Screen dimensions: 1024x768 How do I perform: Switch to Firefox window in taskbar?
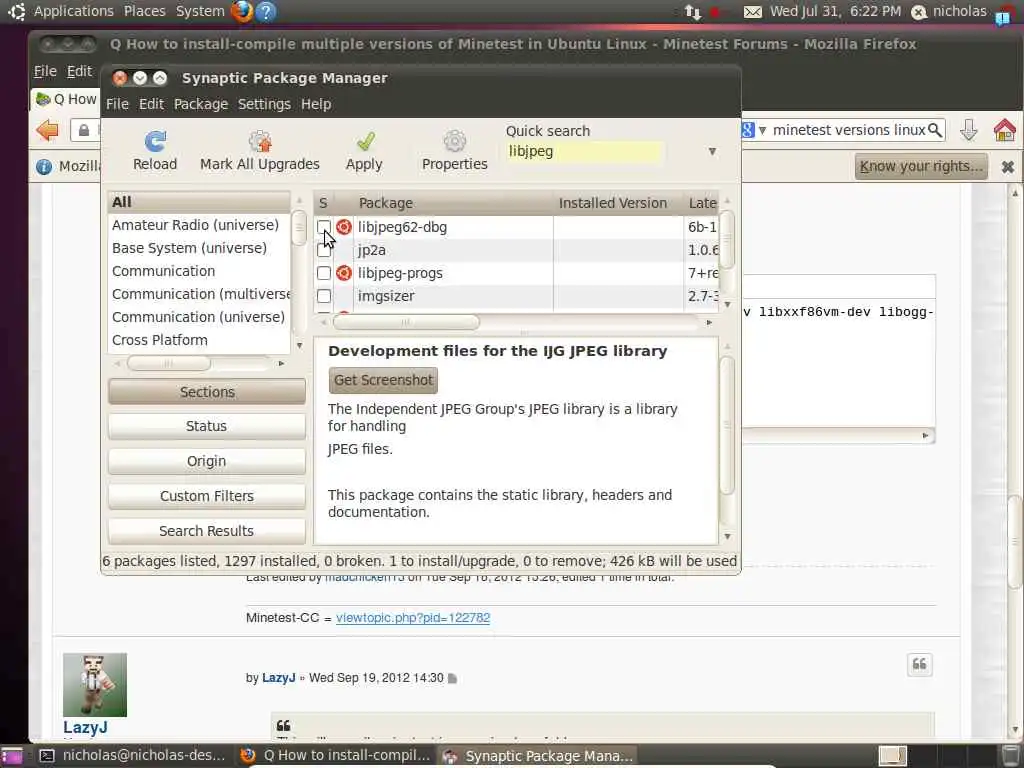[335, 756]
